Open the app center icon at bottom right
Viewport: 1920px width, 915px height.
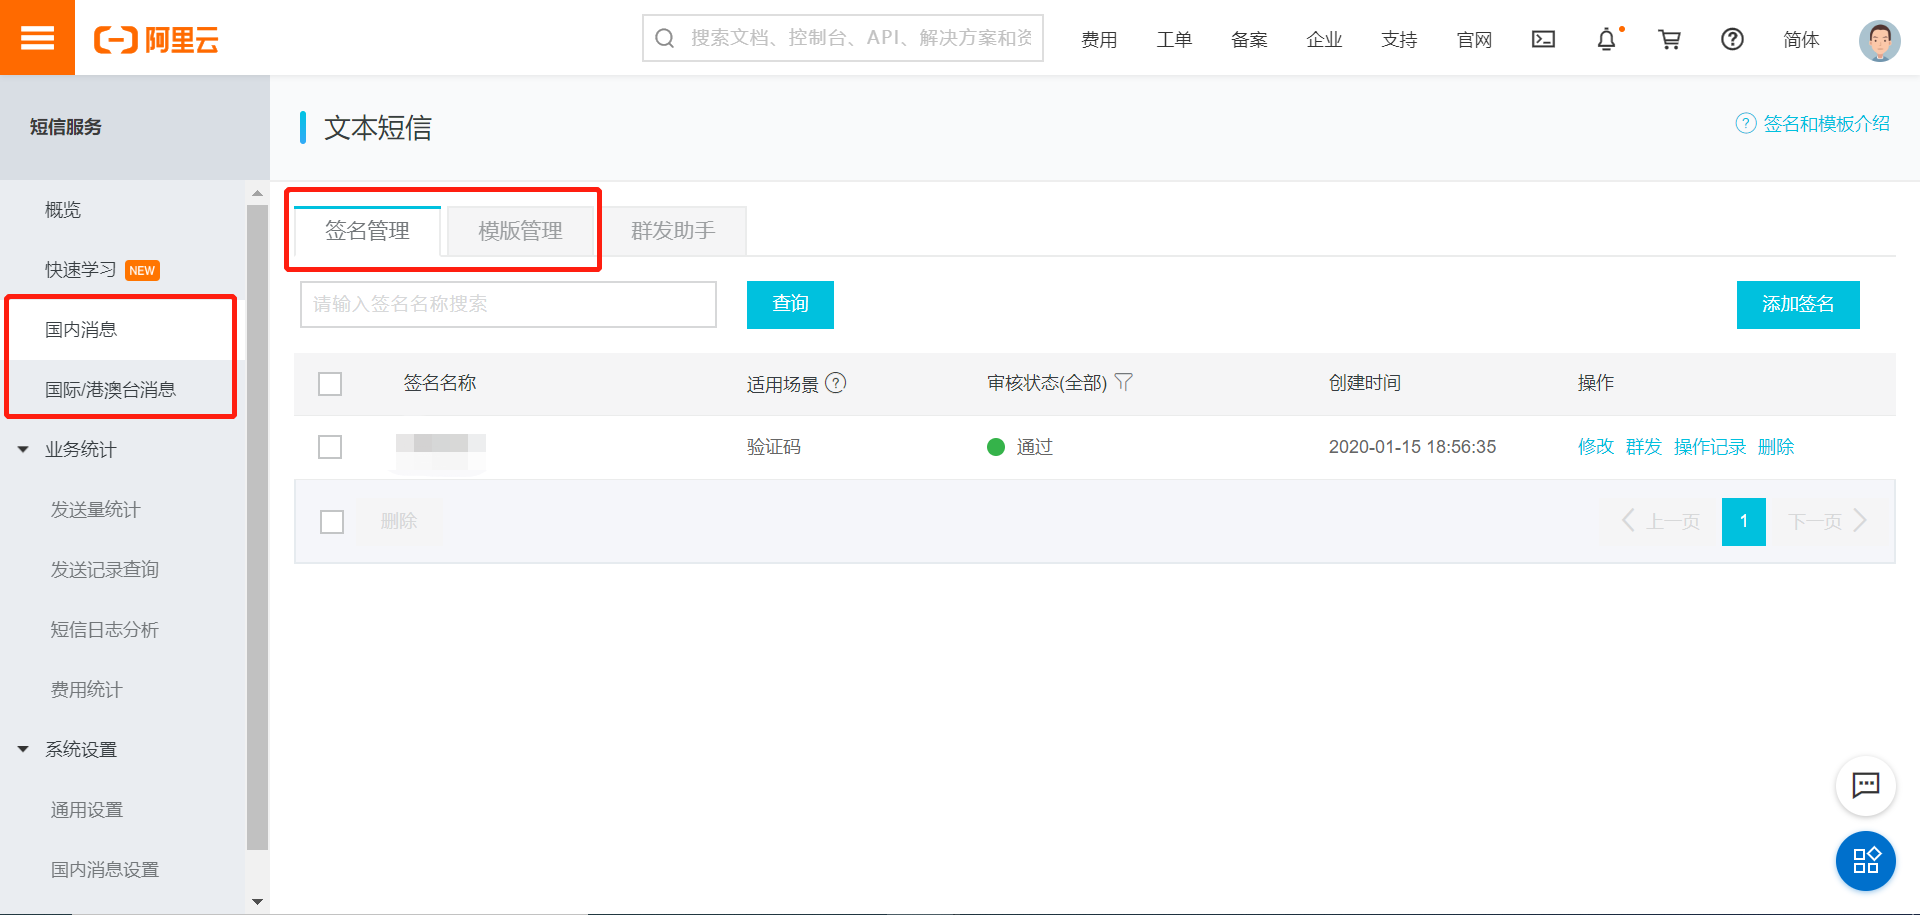1865,860
